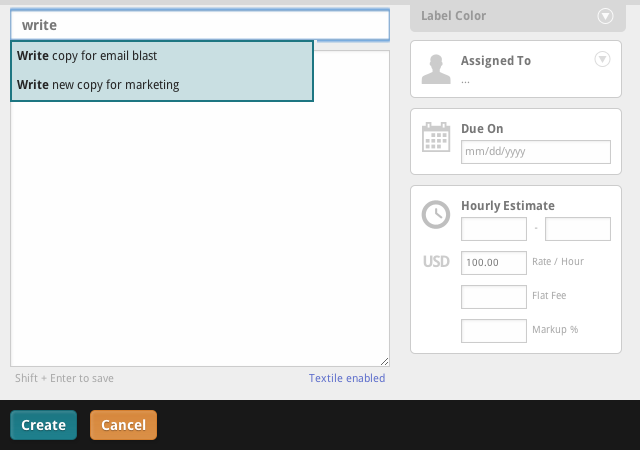This screenshot has height=450, width=640.
Task: Click the Assigned To person icon
Action: point(436,69)
